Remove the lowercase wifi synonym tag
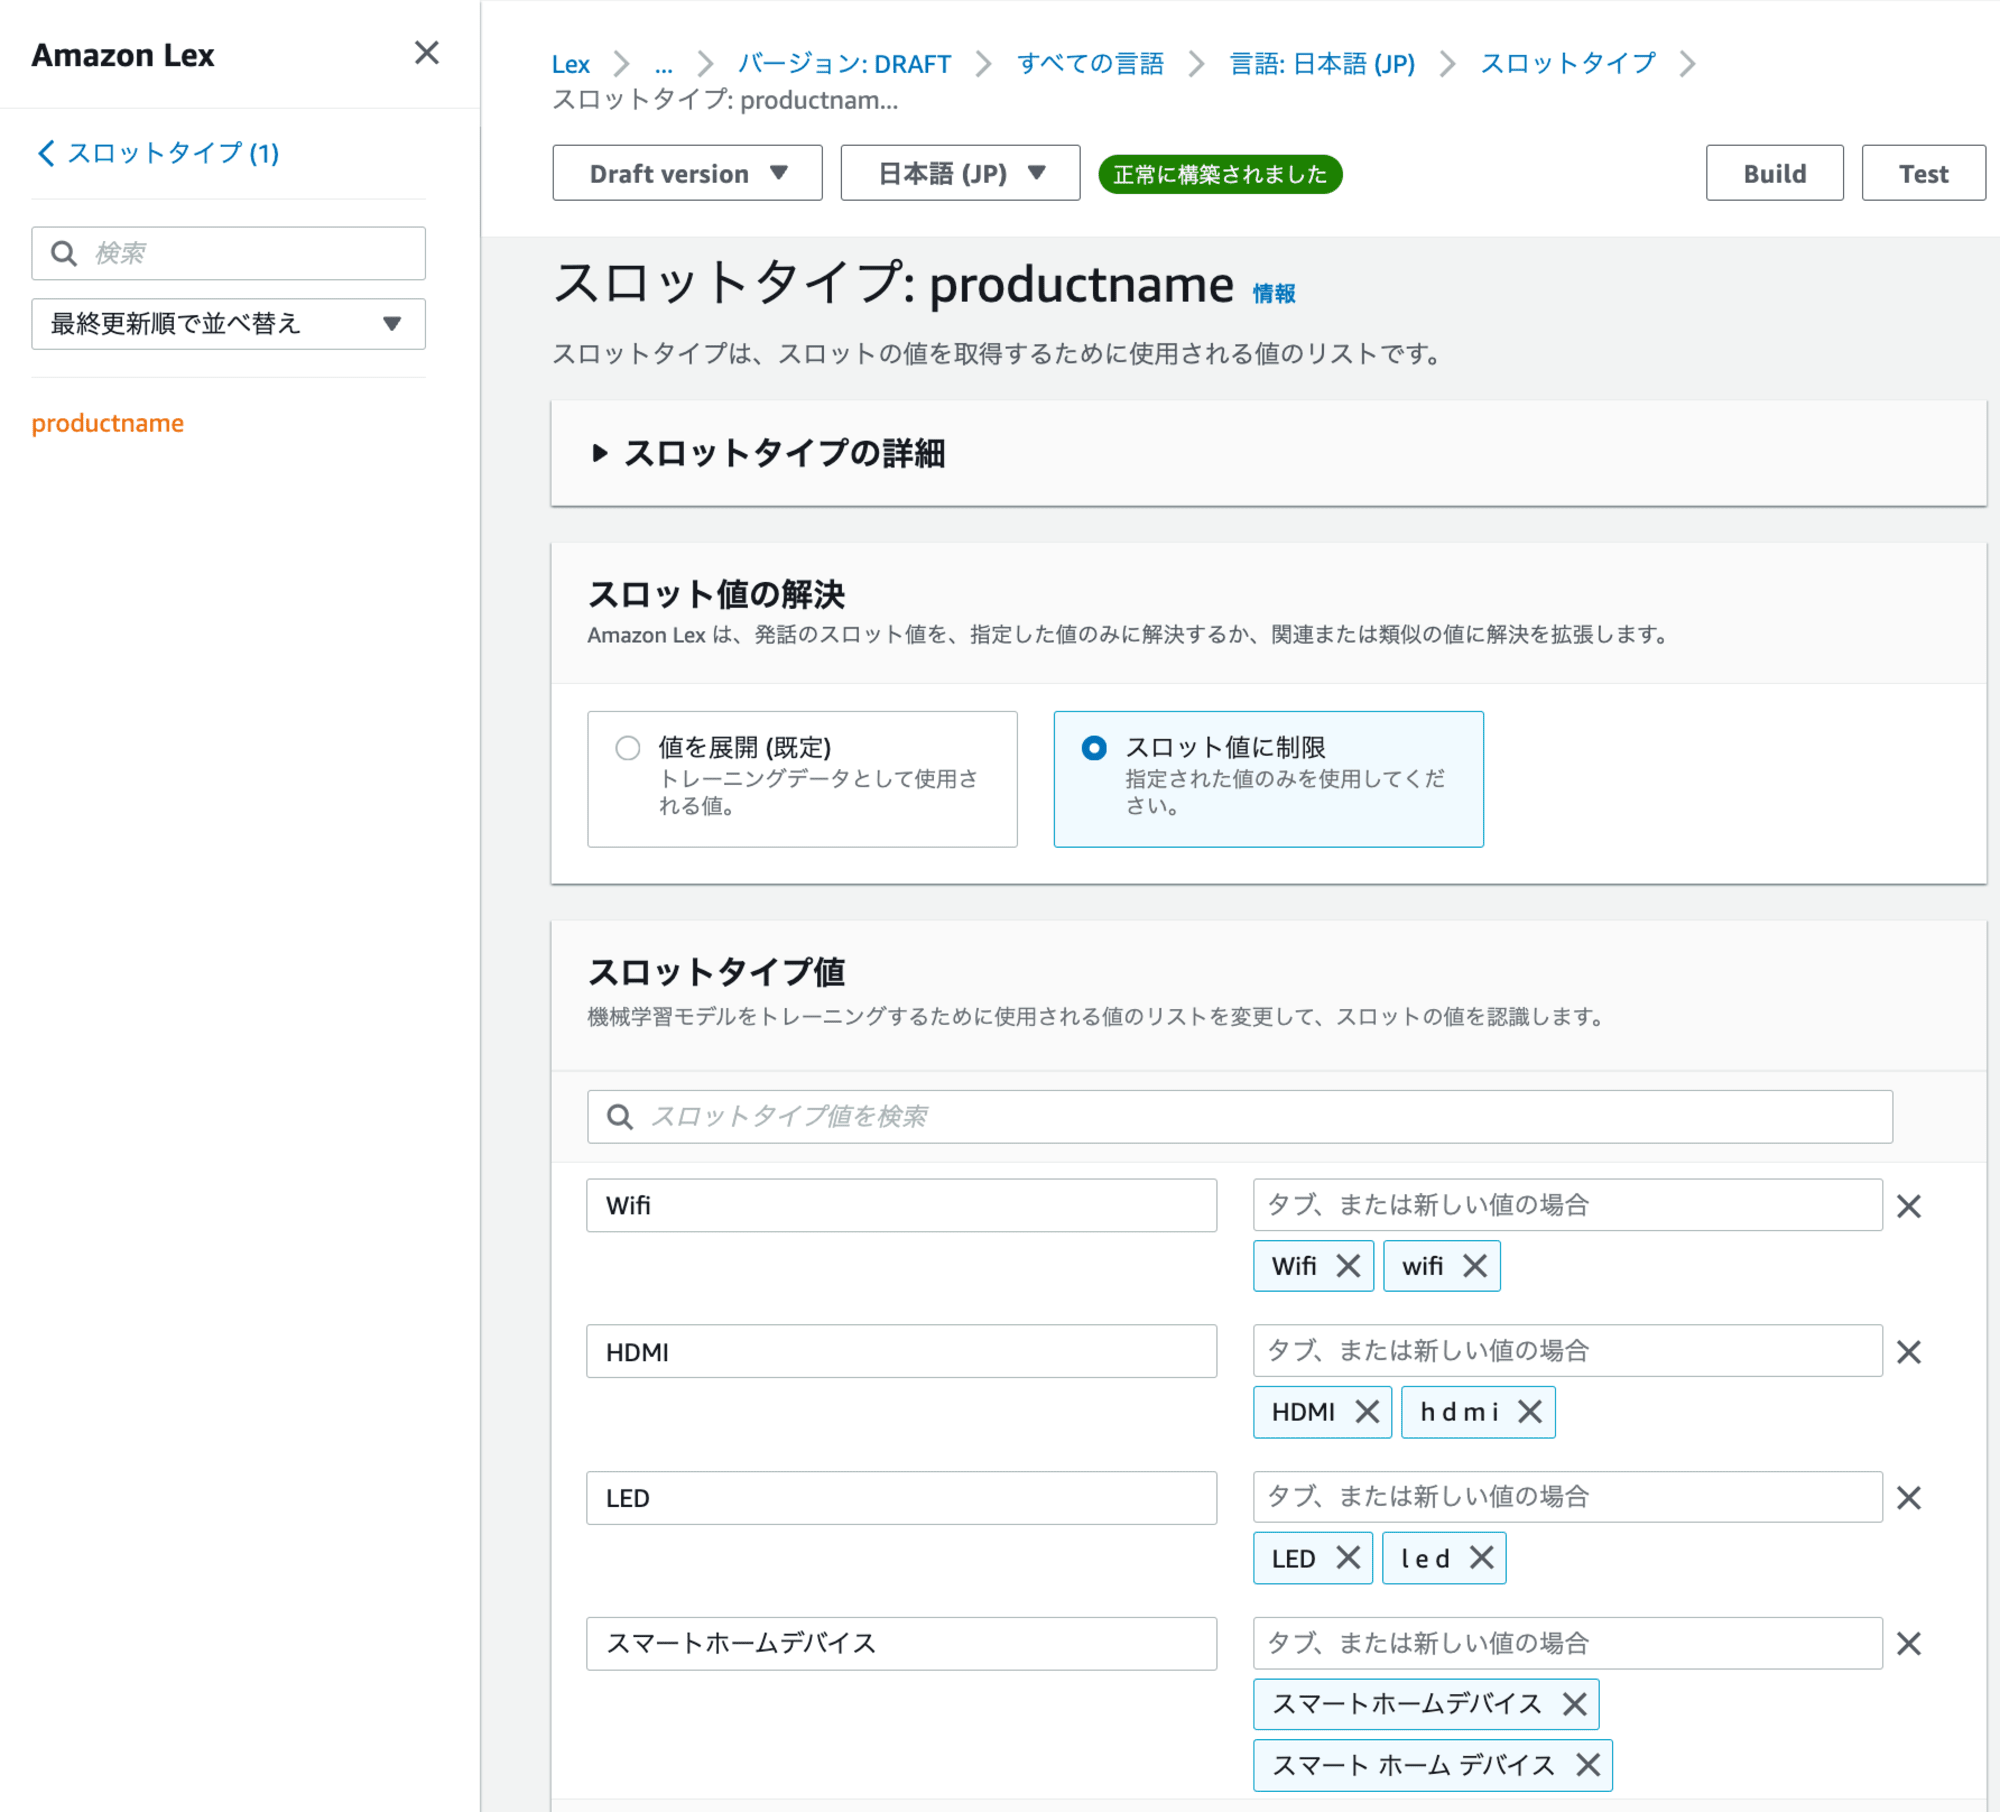 [x=1475, y=1266]
